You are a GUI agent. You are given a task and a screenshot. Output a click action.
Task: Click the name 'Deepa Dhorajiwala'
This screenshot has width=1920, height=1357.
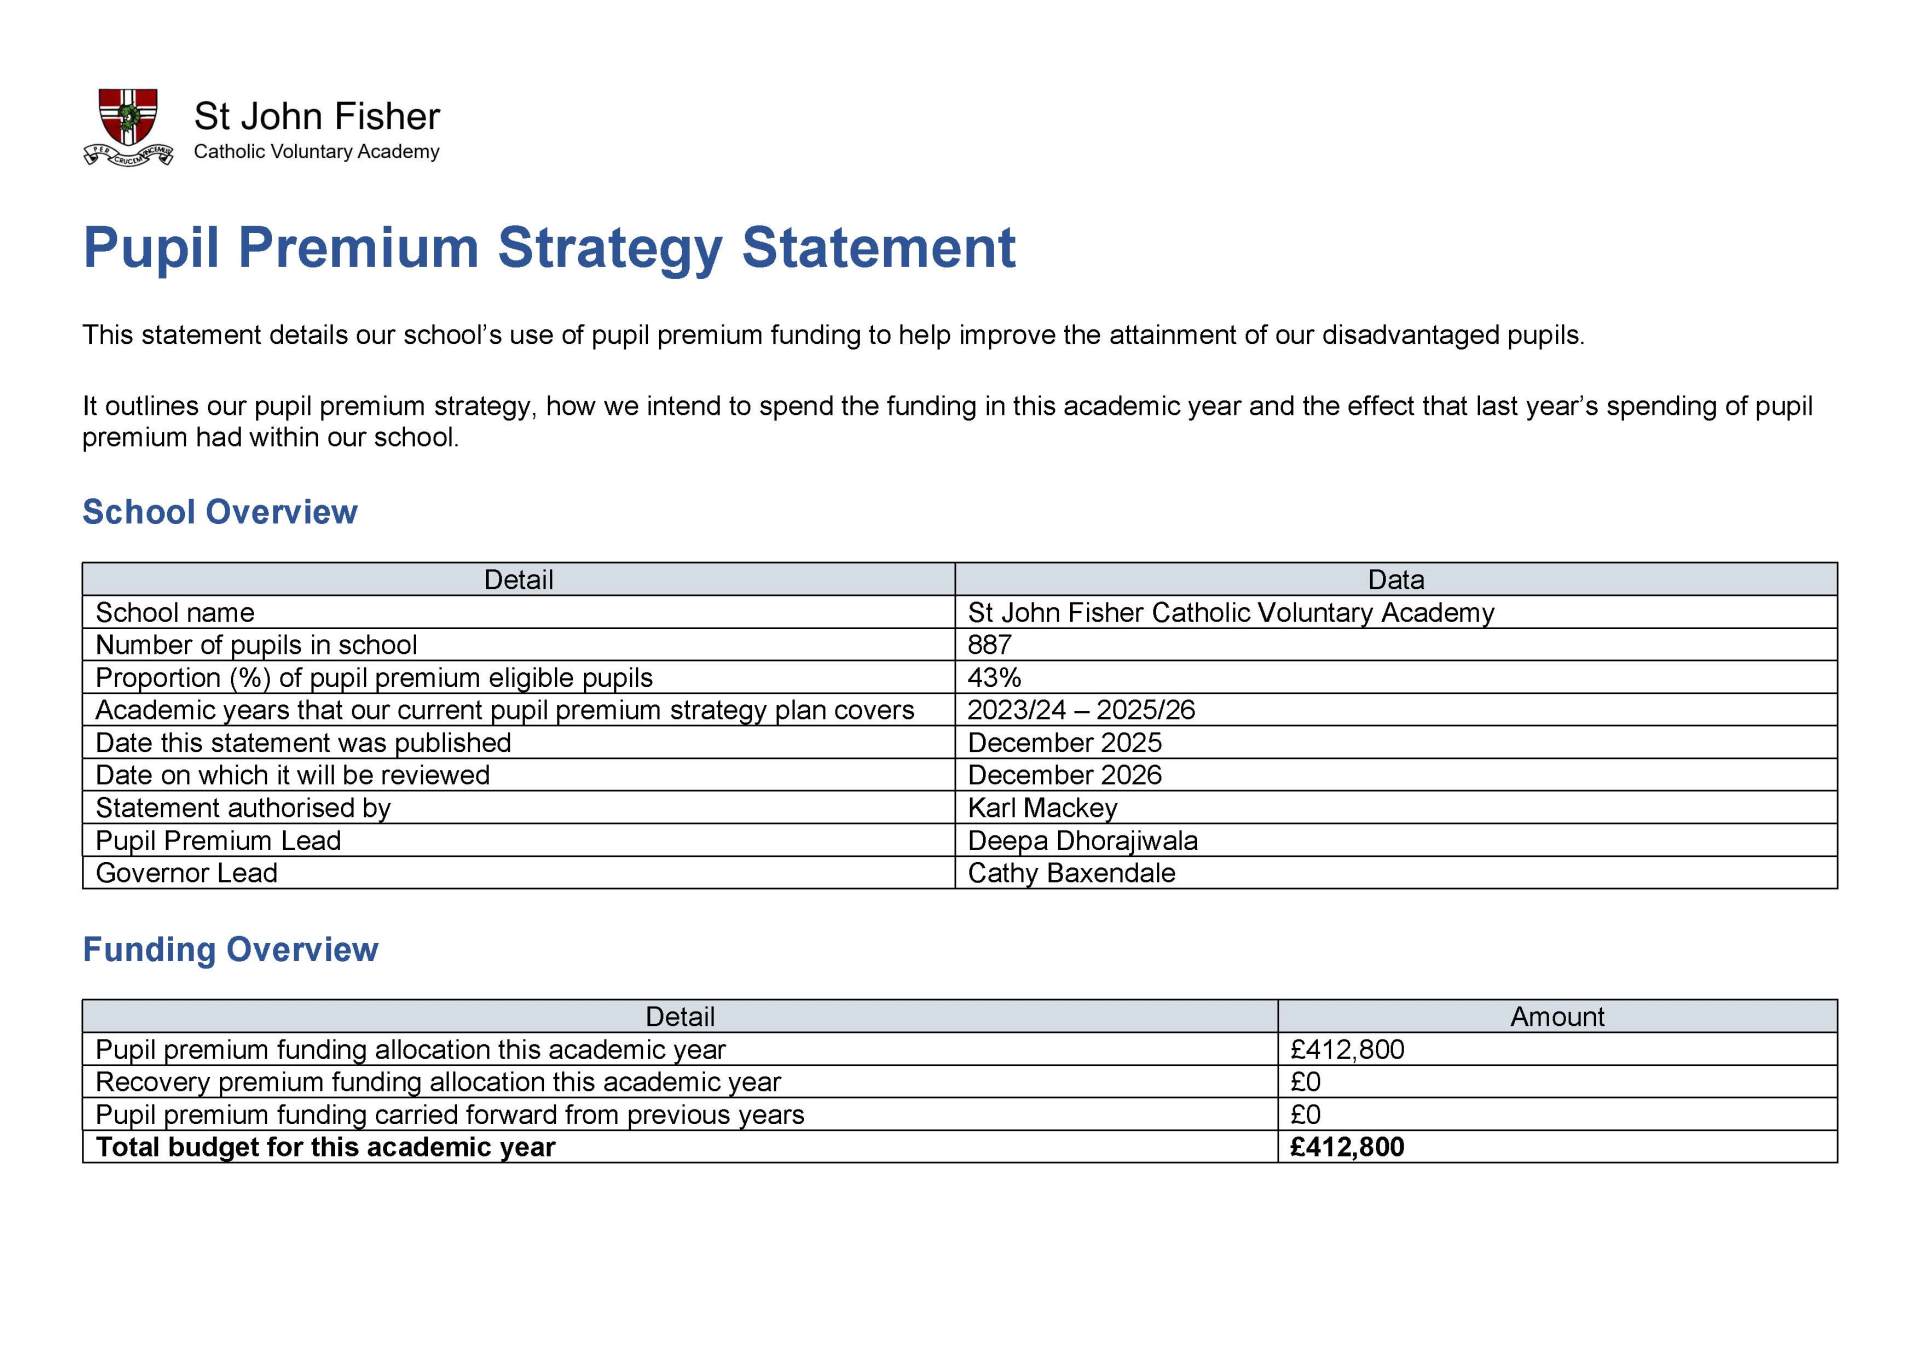[1082, 841]
